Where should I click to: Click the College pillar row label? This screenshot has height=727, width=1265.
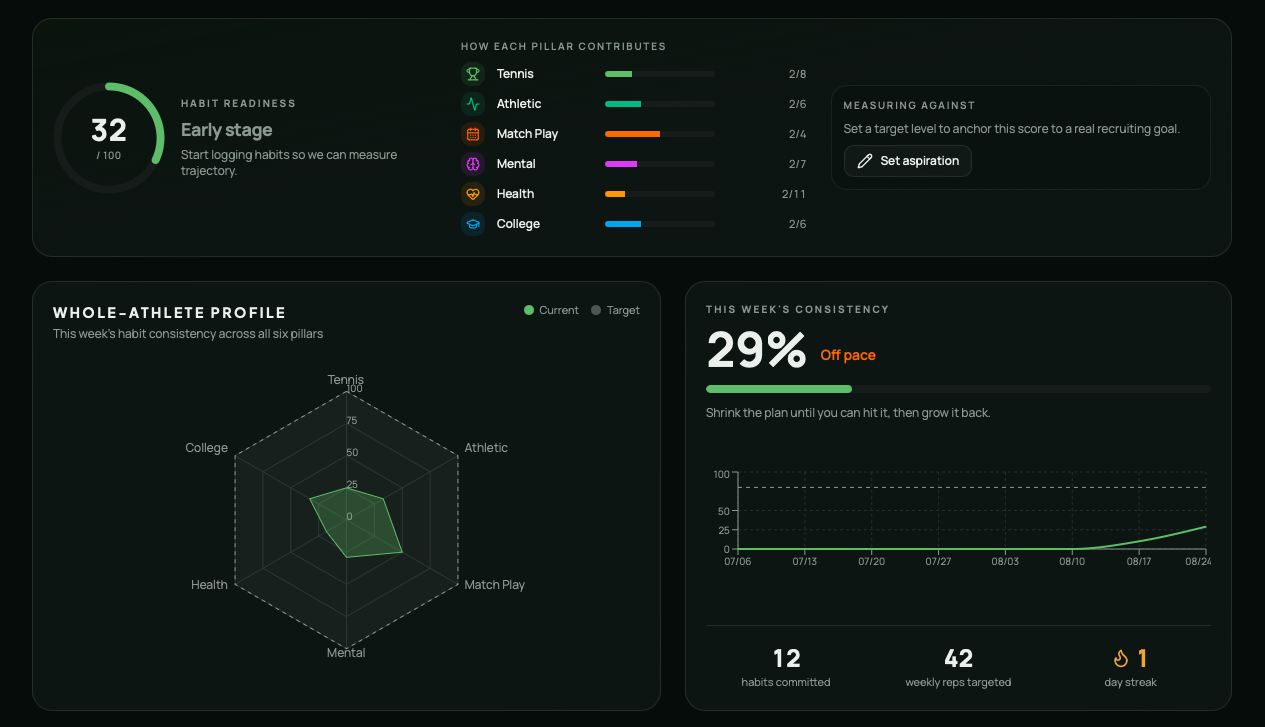(x=518, y=224)
